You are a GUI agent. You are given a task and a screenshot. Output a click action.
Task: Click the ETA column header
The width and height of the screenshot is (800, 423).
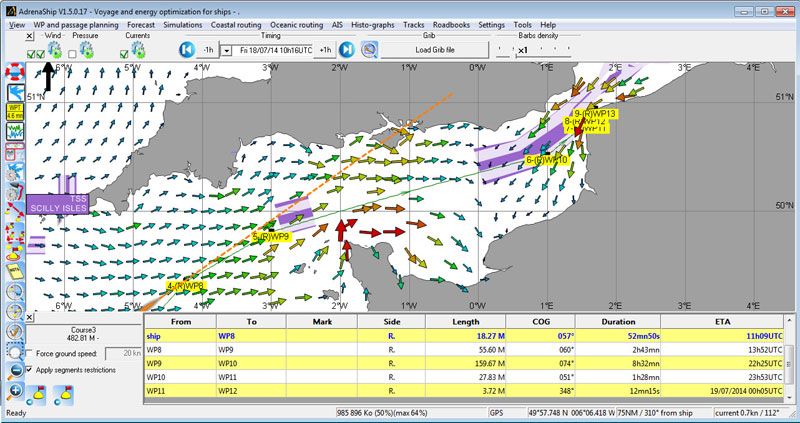722,321
